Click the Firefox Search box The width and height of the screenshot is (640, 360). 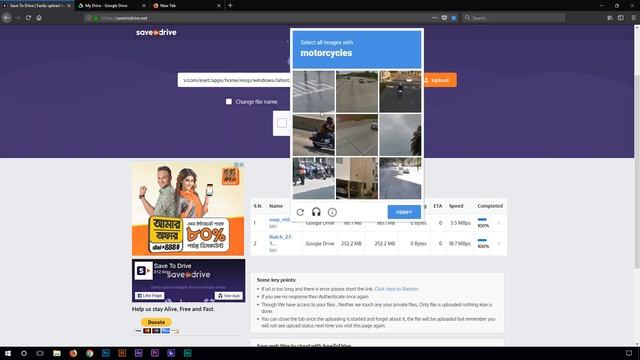coord(514,18)
